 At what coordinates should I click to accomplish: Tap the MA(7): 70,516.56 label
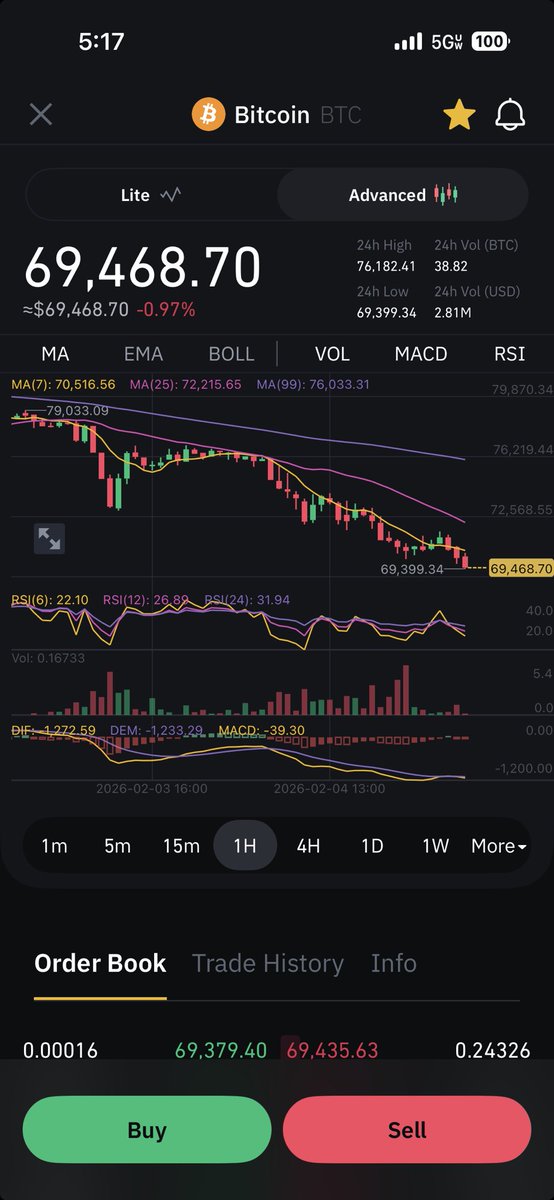coord(64,384)
